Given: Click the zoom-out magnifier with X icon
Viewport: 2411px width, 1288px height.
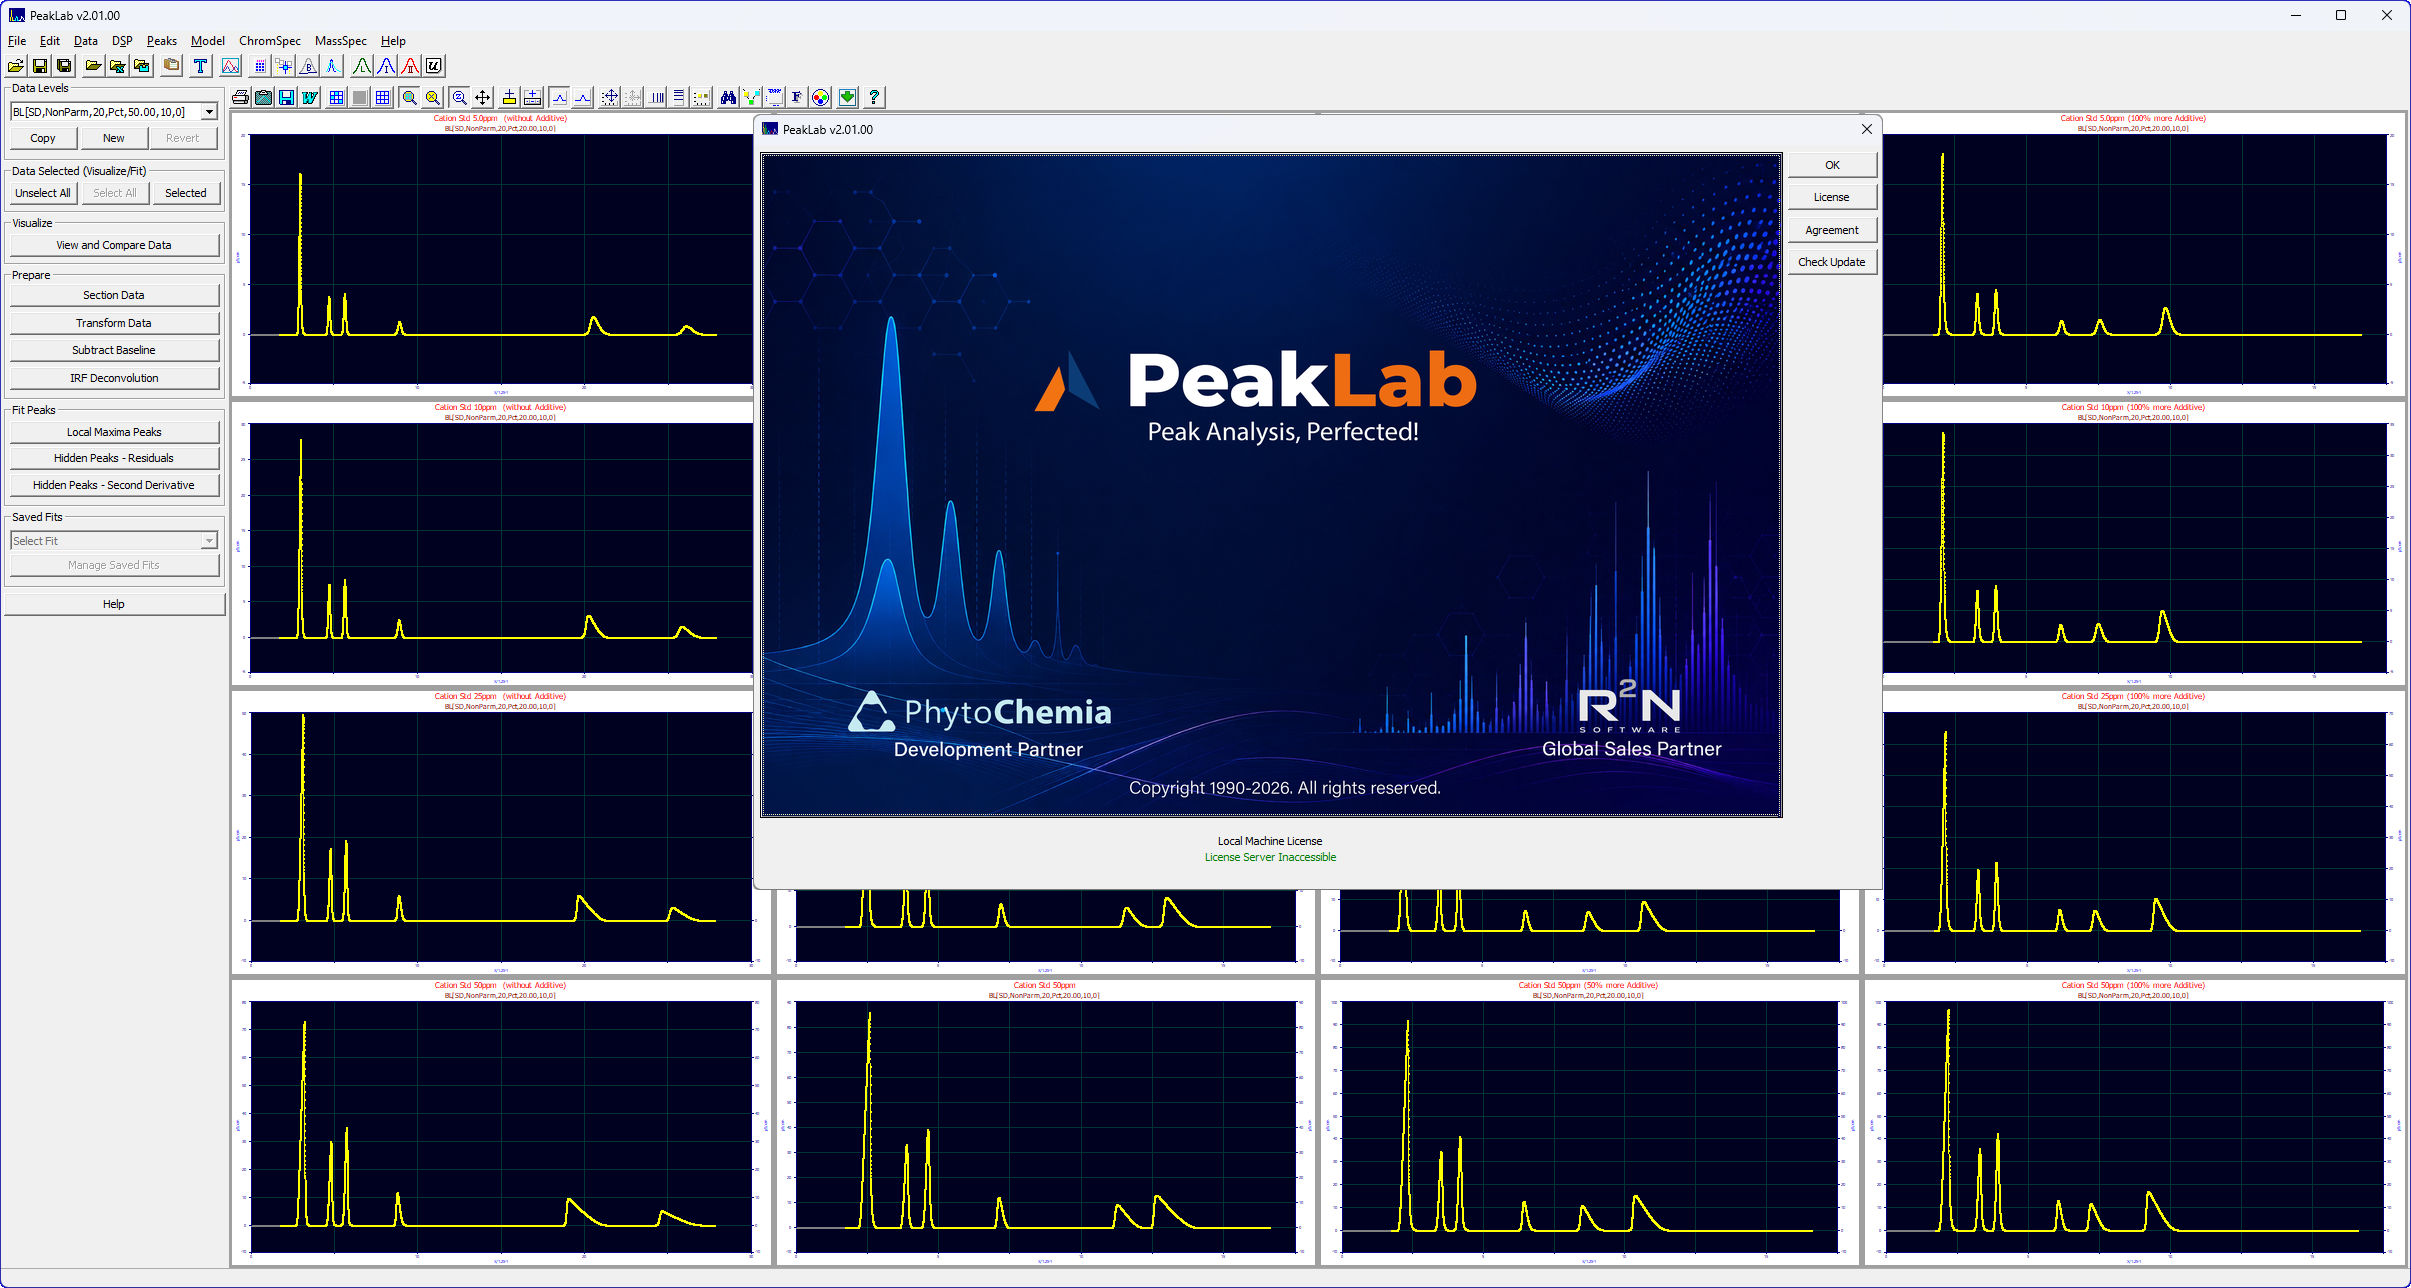Looking at the screenshot, I should (x=433, y=97).
